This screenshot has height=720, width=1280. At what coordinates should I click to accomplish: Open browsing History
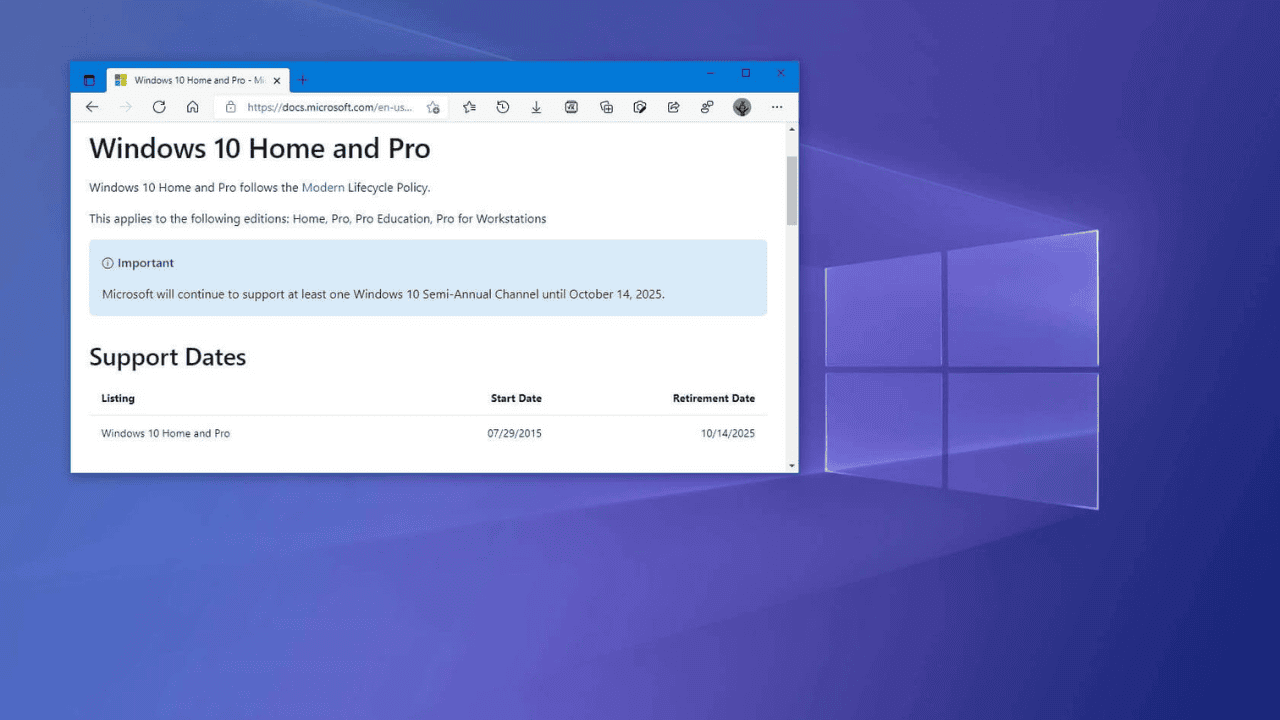503,107
